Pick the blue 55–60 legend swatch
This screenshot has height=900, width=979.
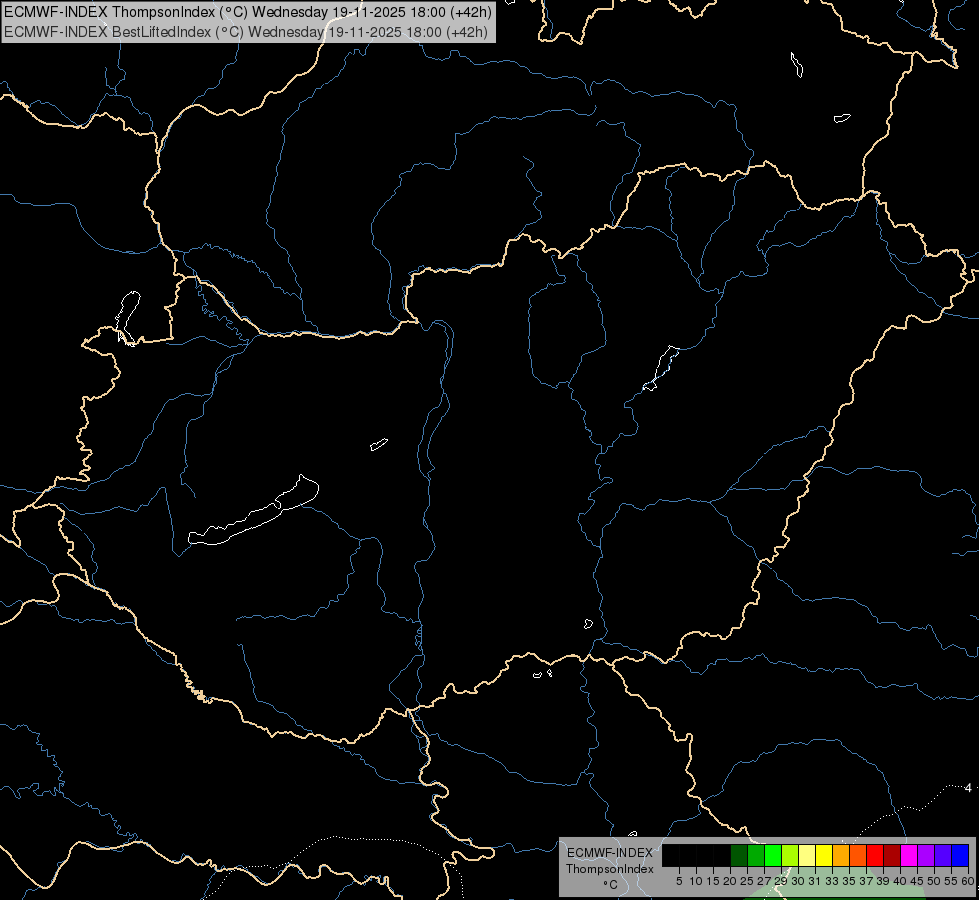click(x=960, y=855)
